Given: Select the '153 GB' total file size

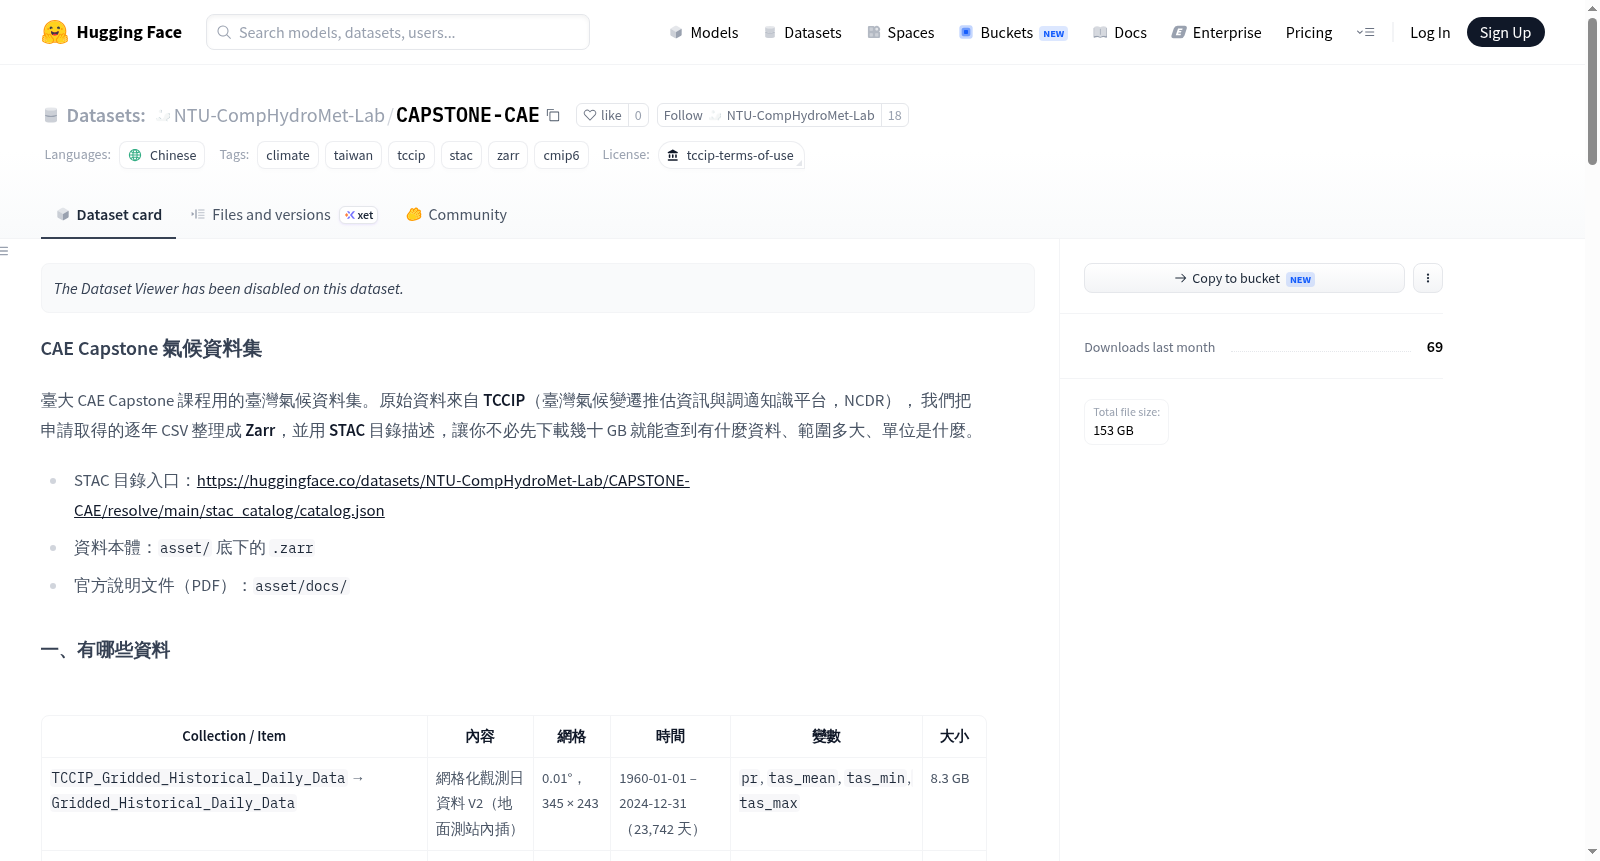Looking at the screenshot, I should (x=1113, y=431).
